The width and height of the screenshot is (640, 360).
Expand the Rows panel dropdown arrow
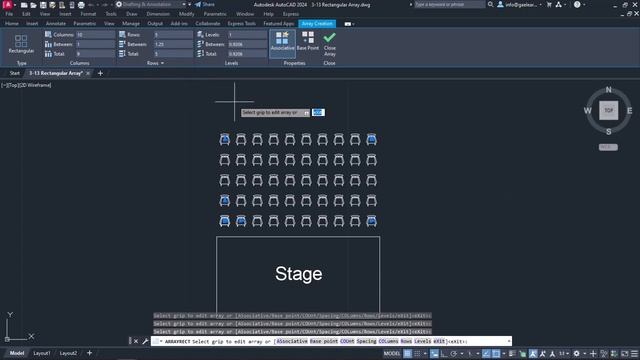pos(162,63)
